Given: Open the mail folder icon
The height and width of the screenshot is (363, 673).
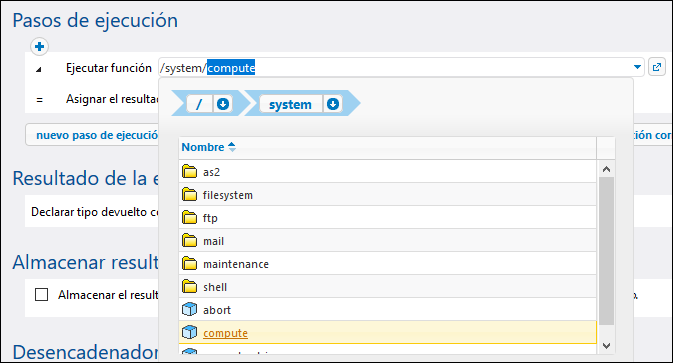Looking at the screenshot, I should click(189, 241).
